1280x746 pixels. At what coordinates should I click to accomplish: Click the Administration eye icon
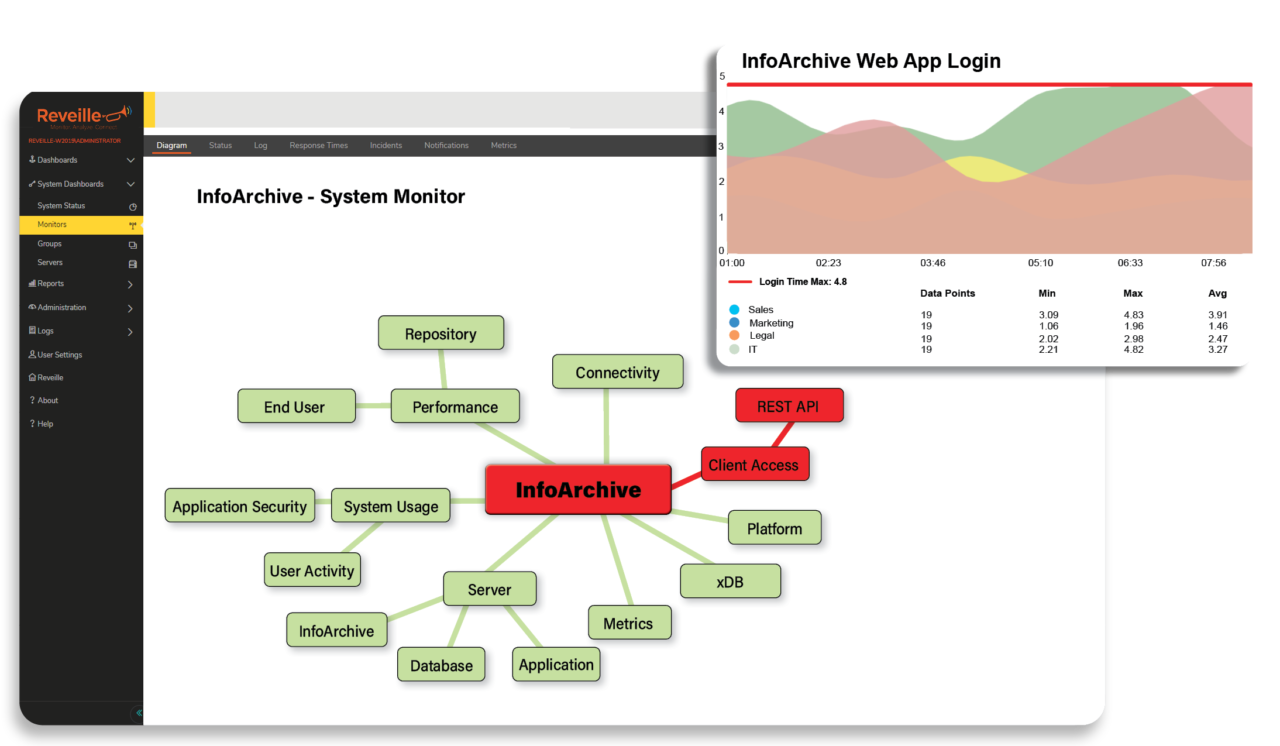(32, 307)
